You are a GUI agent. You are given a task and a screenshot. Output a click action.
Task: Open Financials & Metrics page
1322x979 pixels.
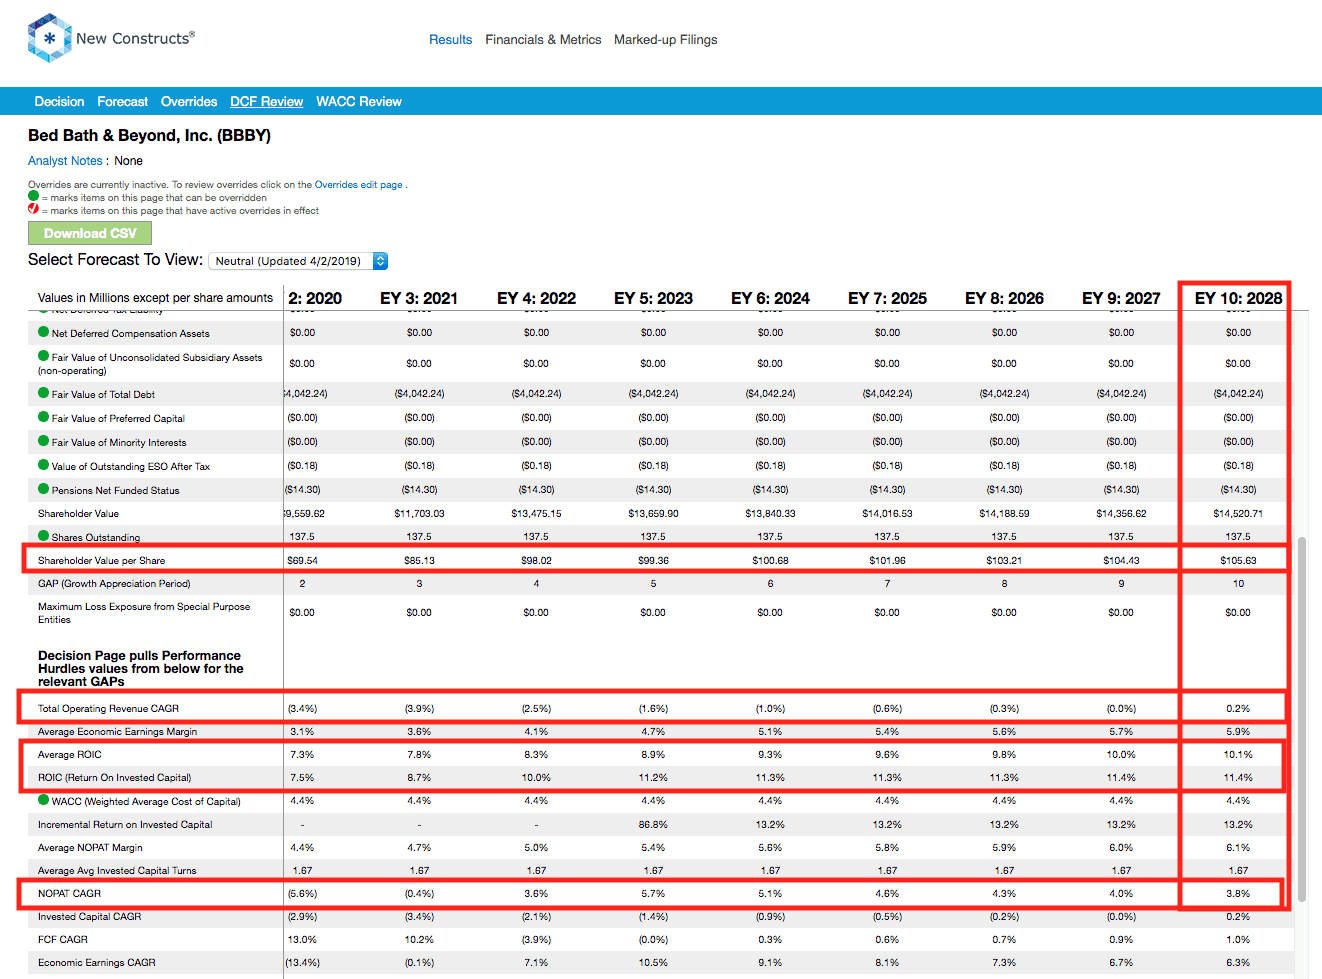(543, 40)
